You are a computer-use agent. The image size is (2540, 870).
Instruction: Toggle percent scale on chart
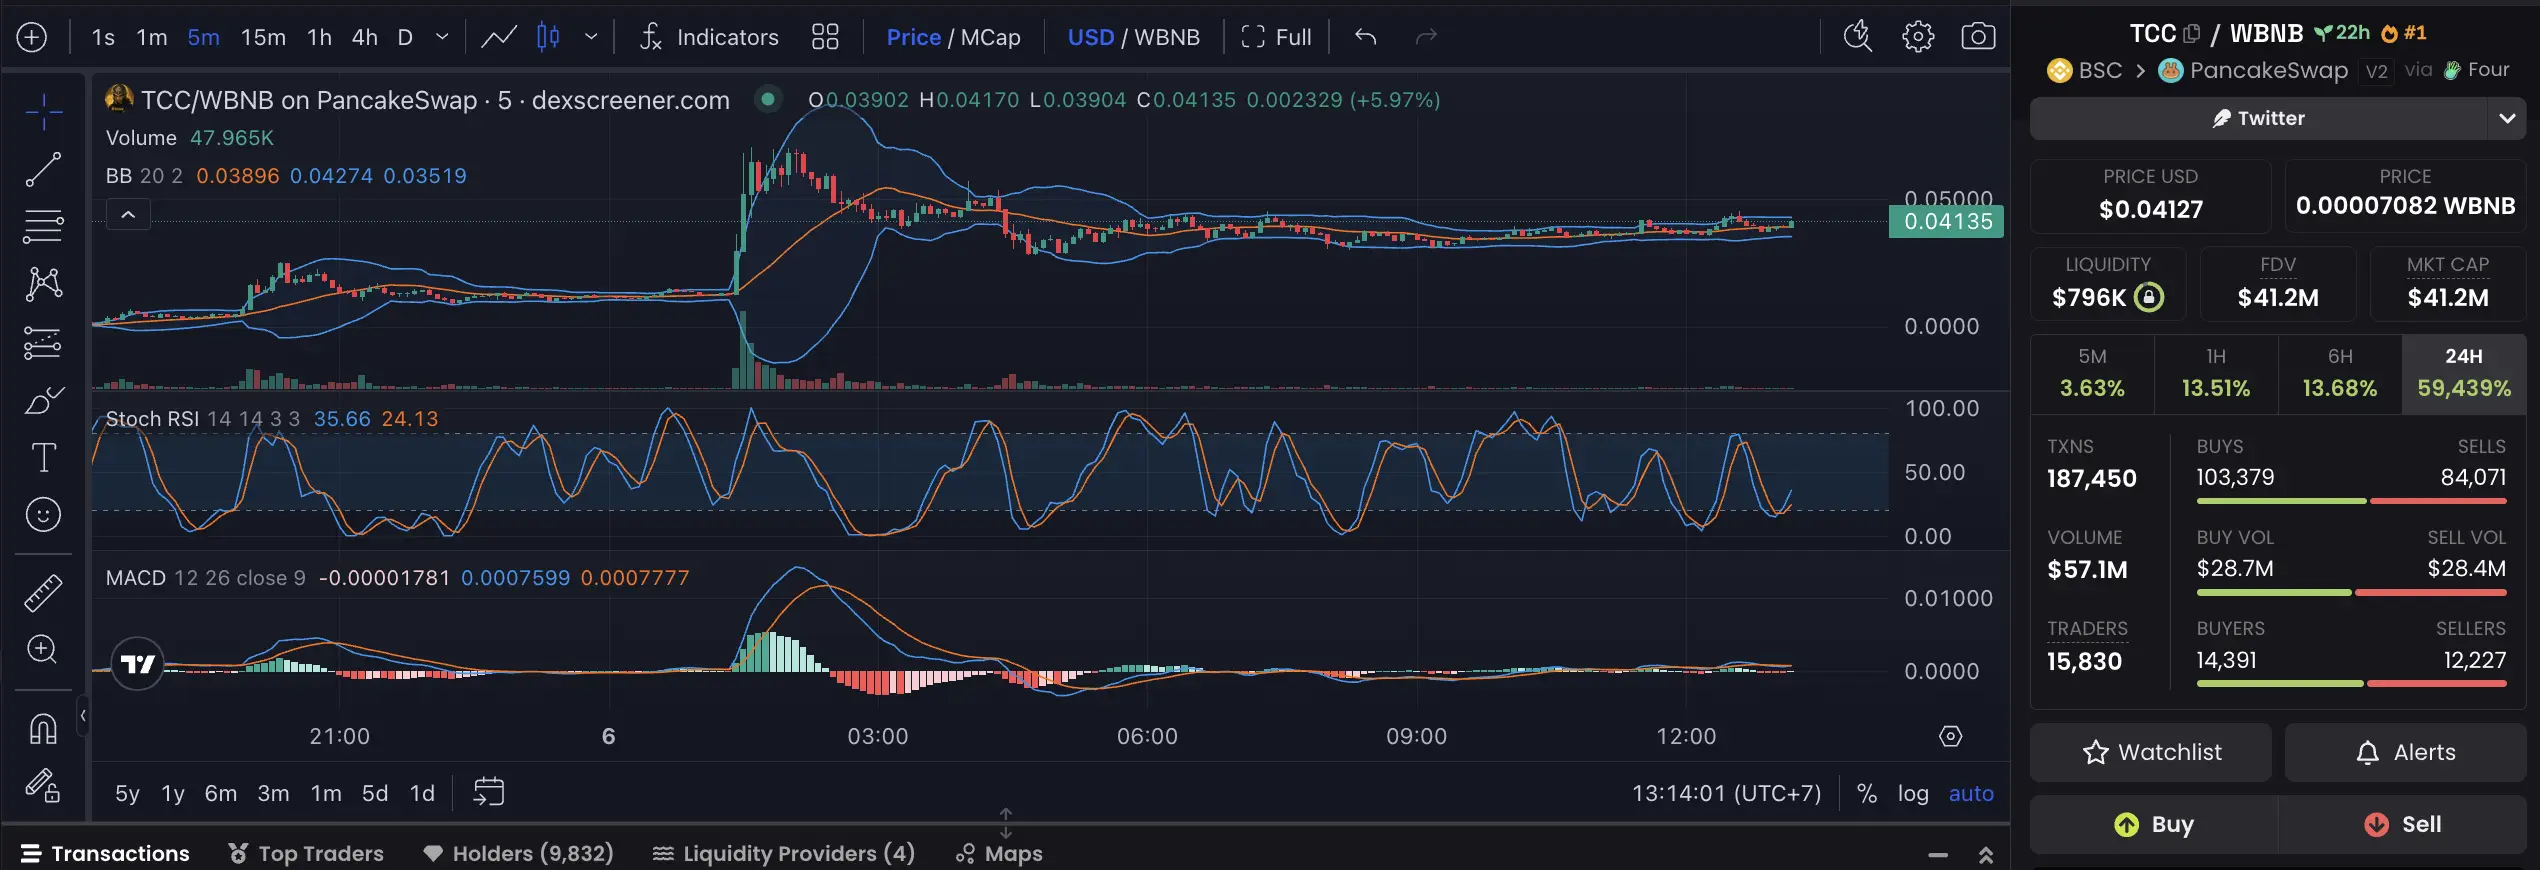tap(1866, 793)
